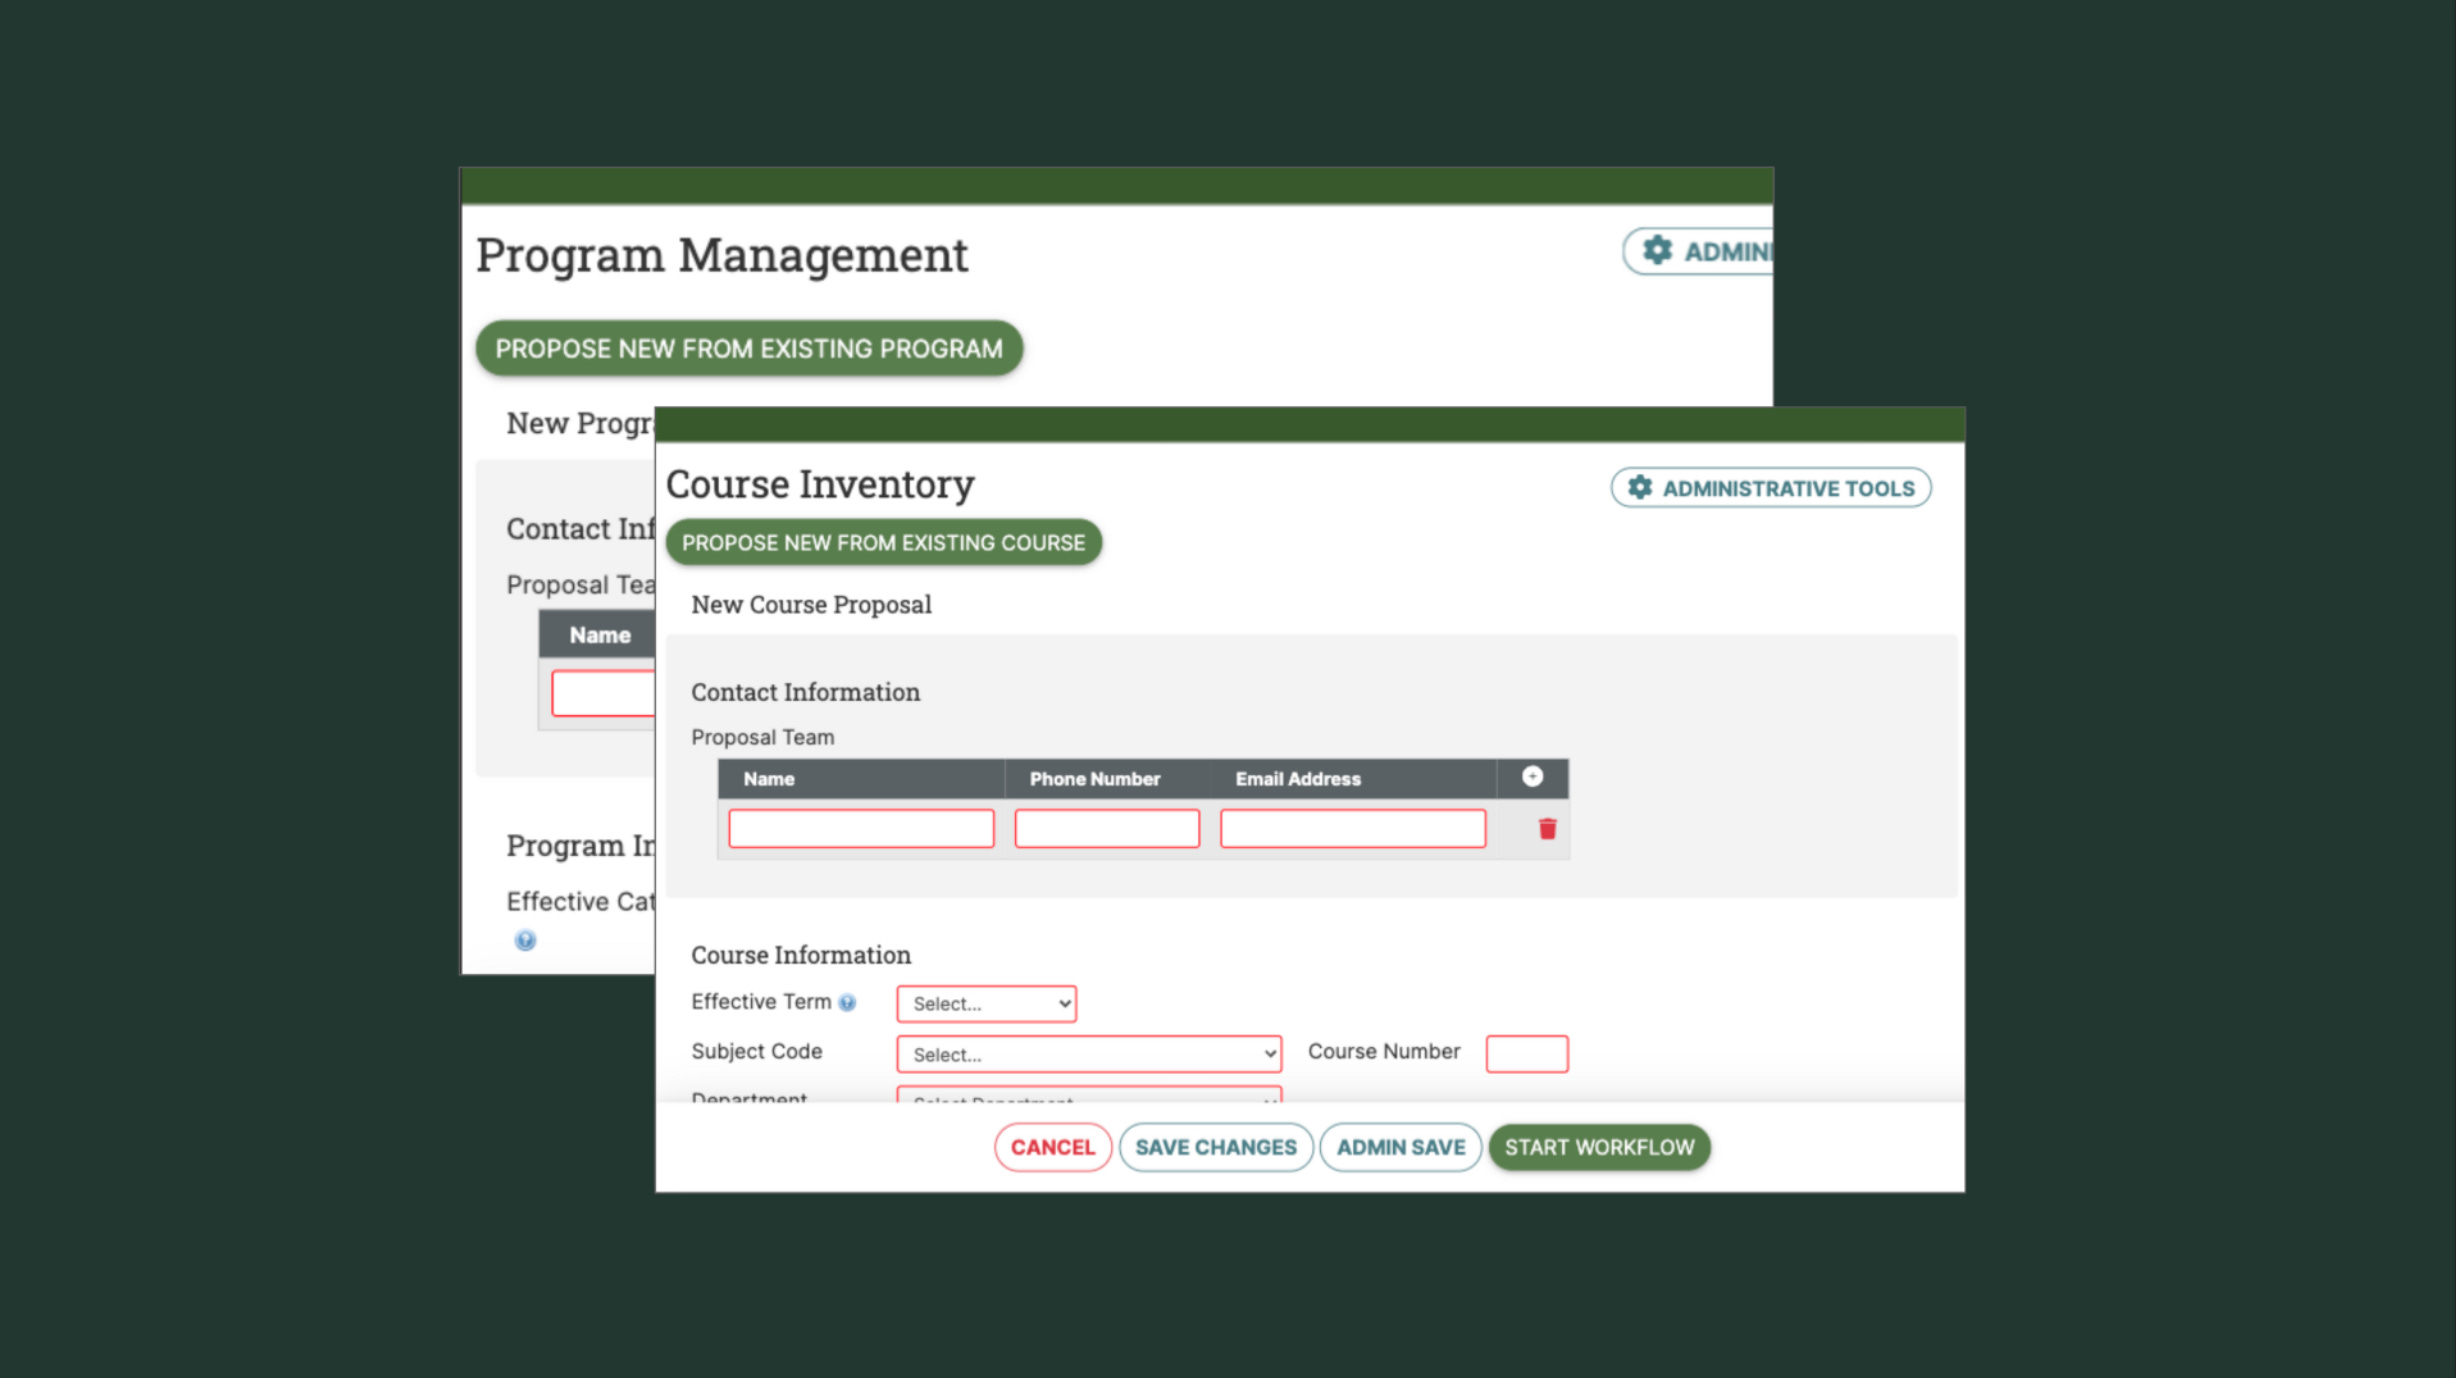Click Effective Term help icon
Image resolution: width=2456 pixels, height=1378 pixels.
[x=847, y=1003]
